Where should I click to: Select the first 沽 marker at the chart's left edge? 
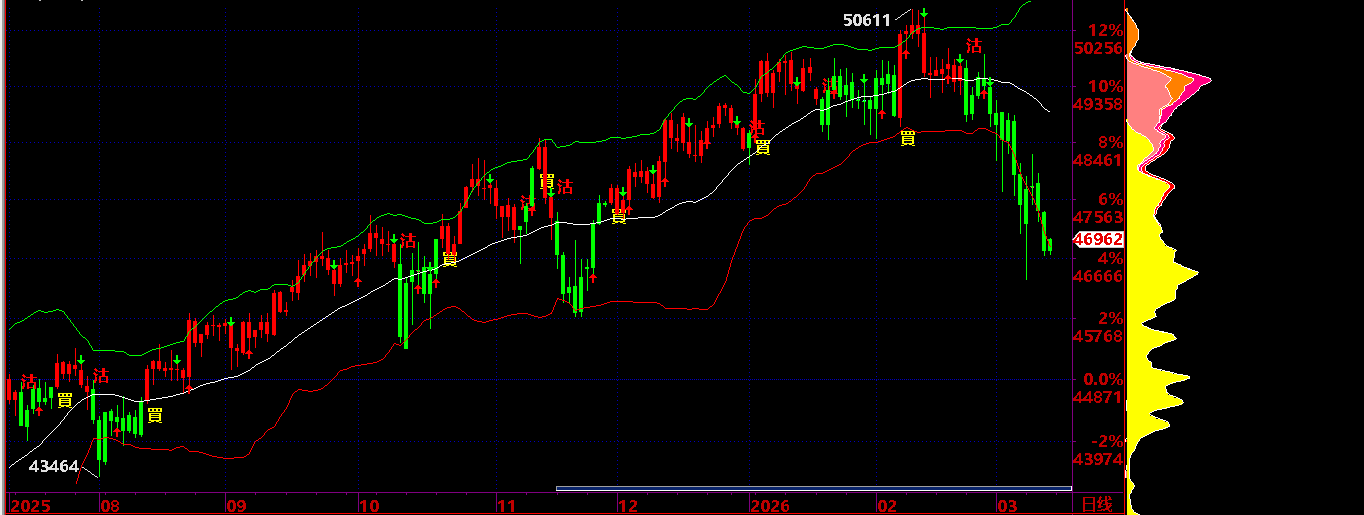pyautogui.click(x=28, y=382)
